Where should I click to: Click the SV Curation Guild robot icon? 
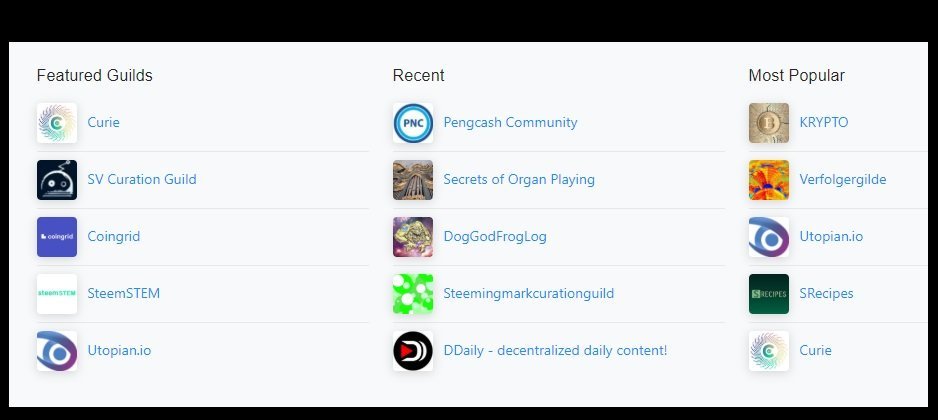click(57, 179)
